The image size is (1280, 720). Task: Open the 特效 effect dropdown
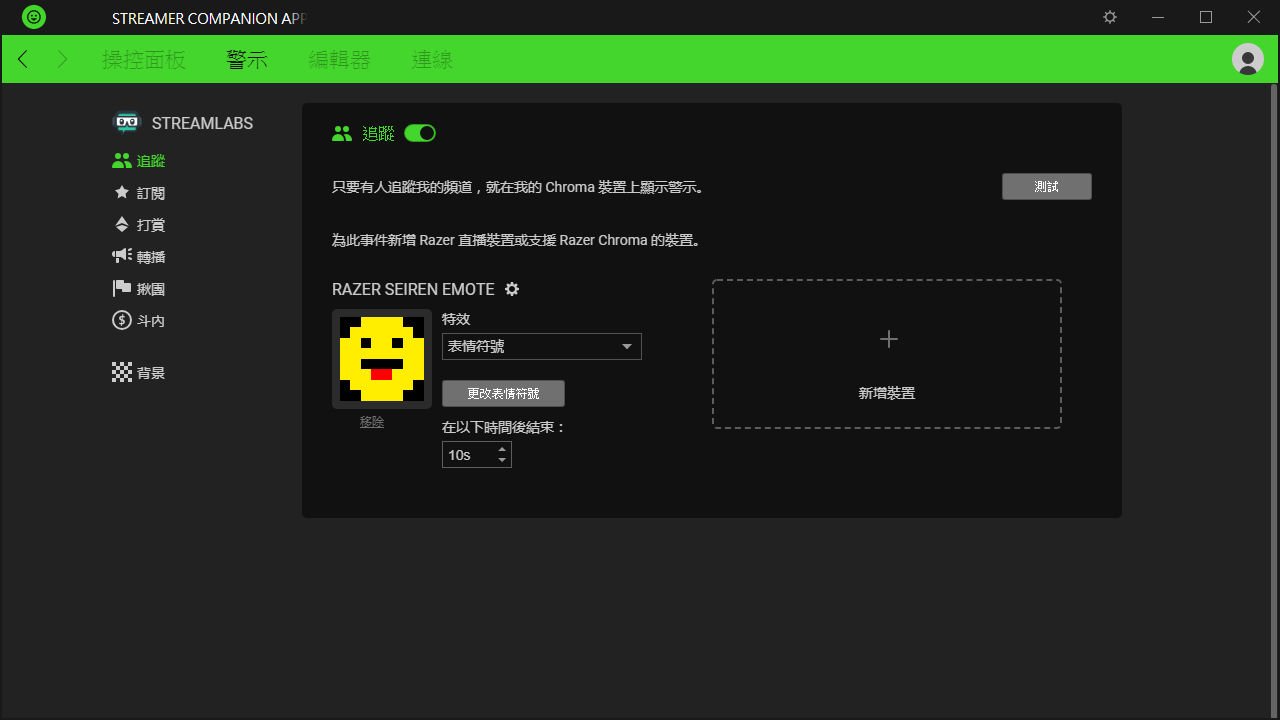[x=541, y=346]
